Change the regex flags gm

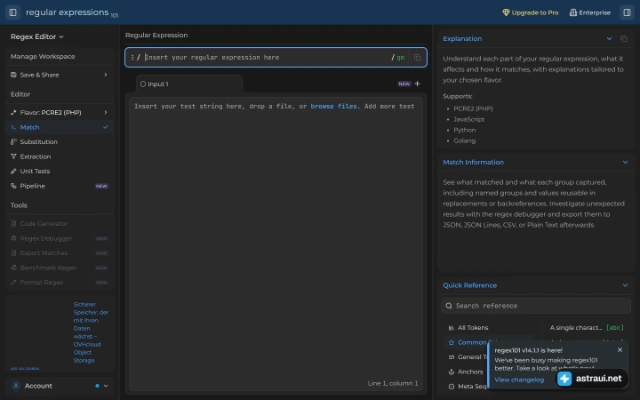point(400,58)
